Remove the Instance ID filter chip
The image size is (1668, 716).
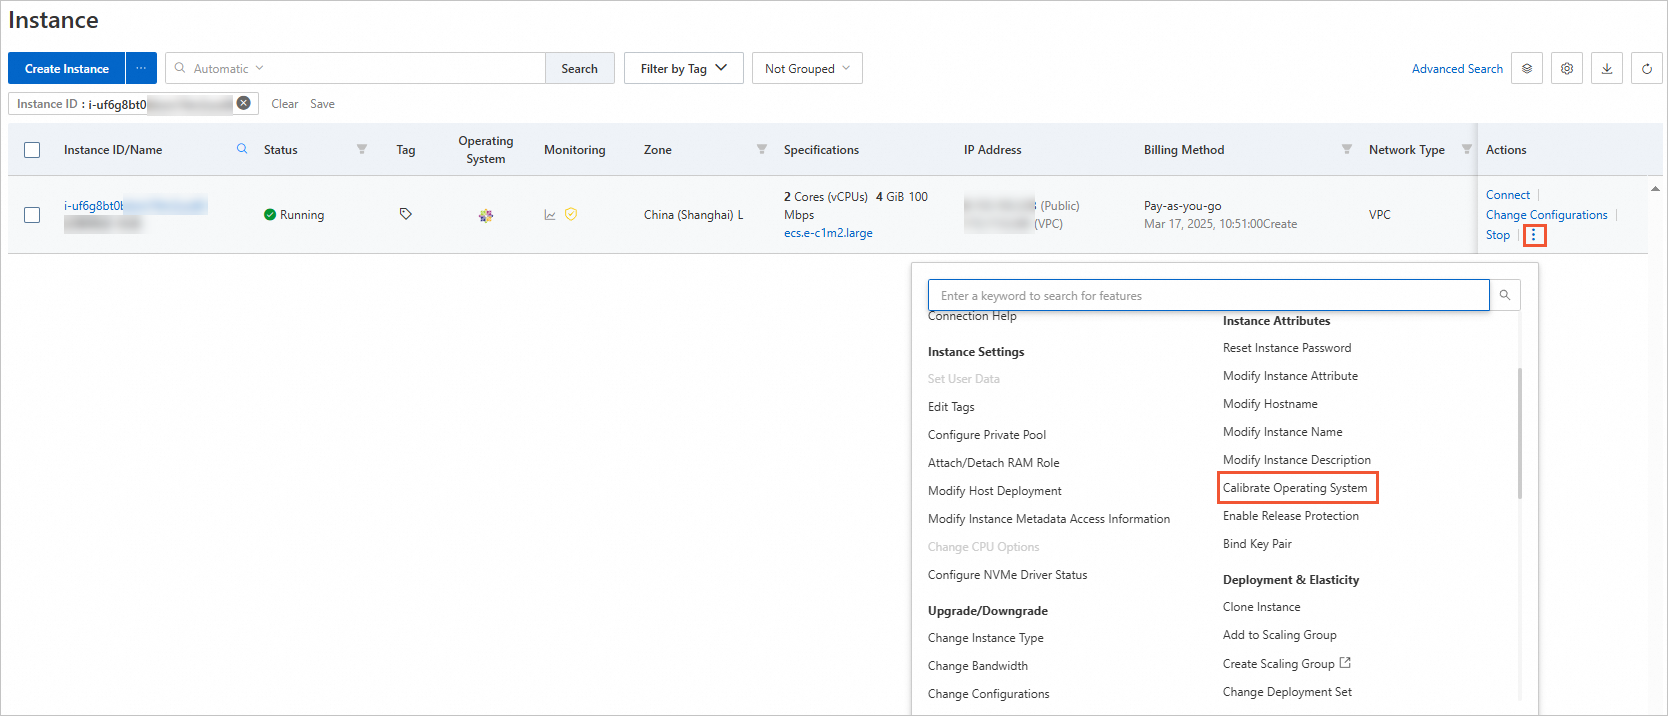pyautogui.click(x=243, y=103)
